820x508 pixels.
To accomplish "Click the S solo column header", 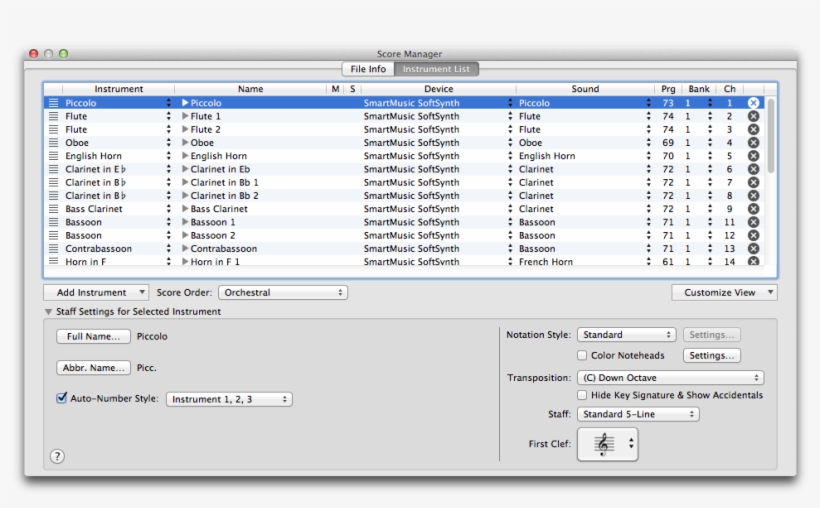I will 352,89.
